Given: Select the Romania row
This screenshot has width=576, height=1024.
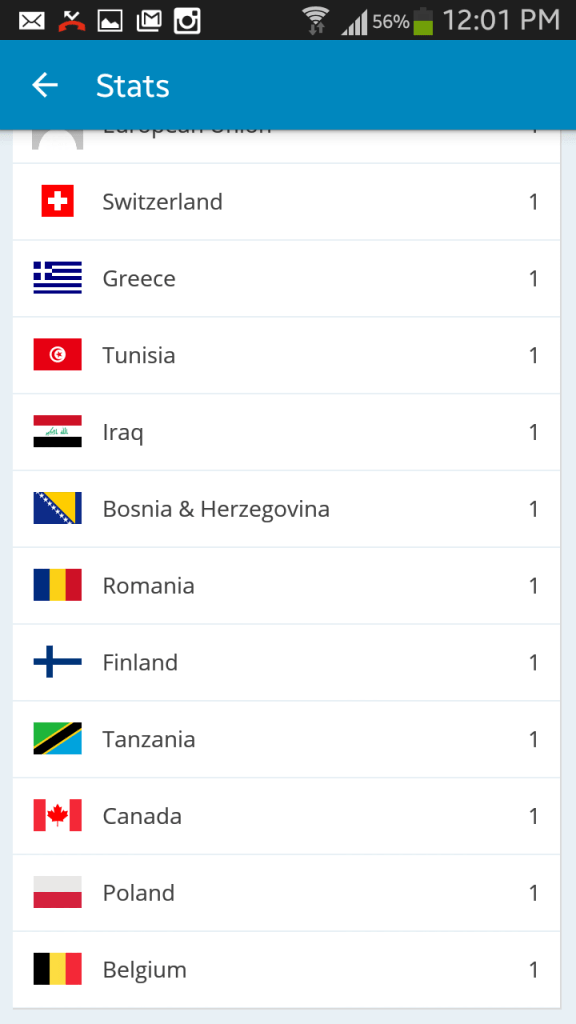Looking at the screenshot, I should [x=288, y=585].
